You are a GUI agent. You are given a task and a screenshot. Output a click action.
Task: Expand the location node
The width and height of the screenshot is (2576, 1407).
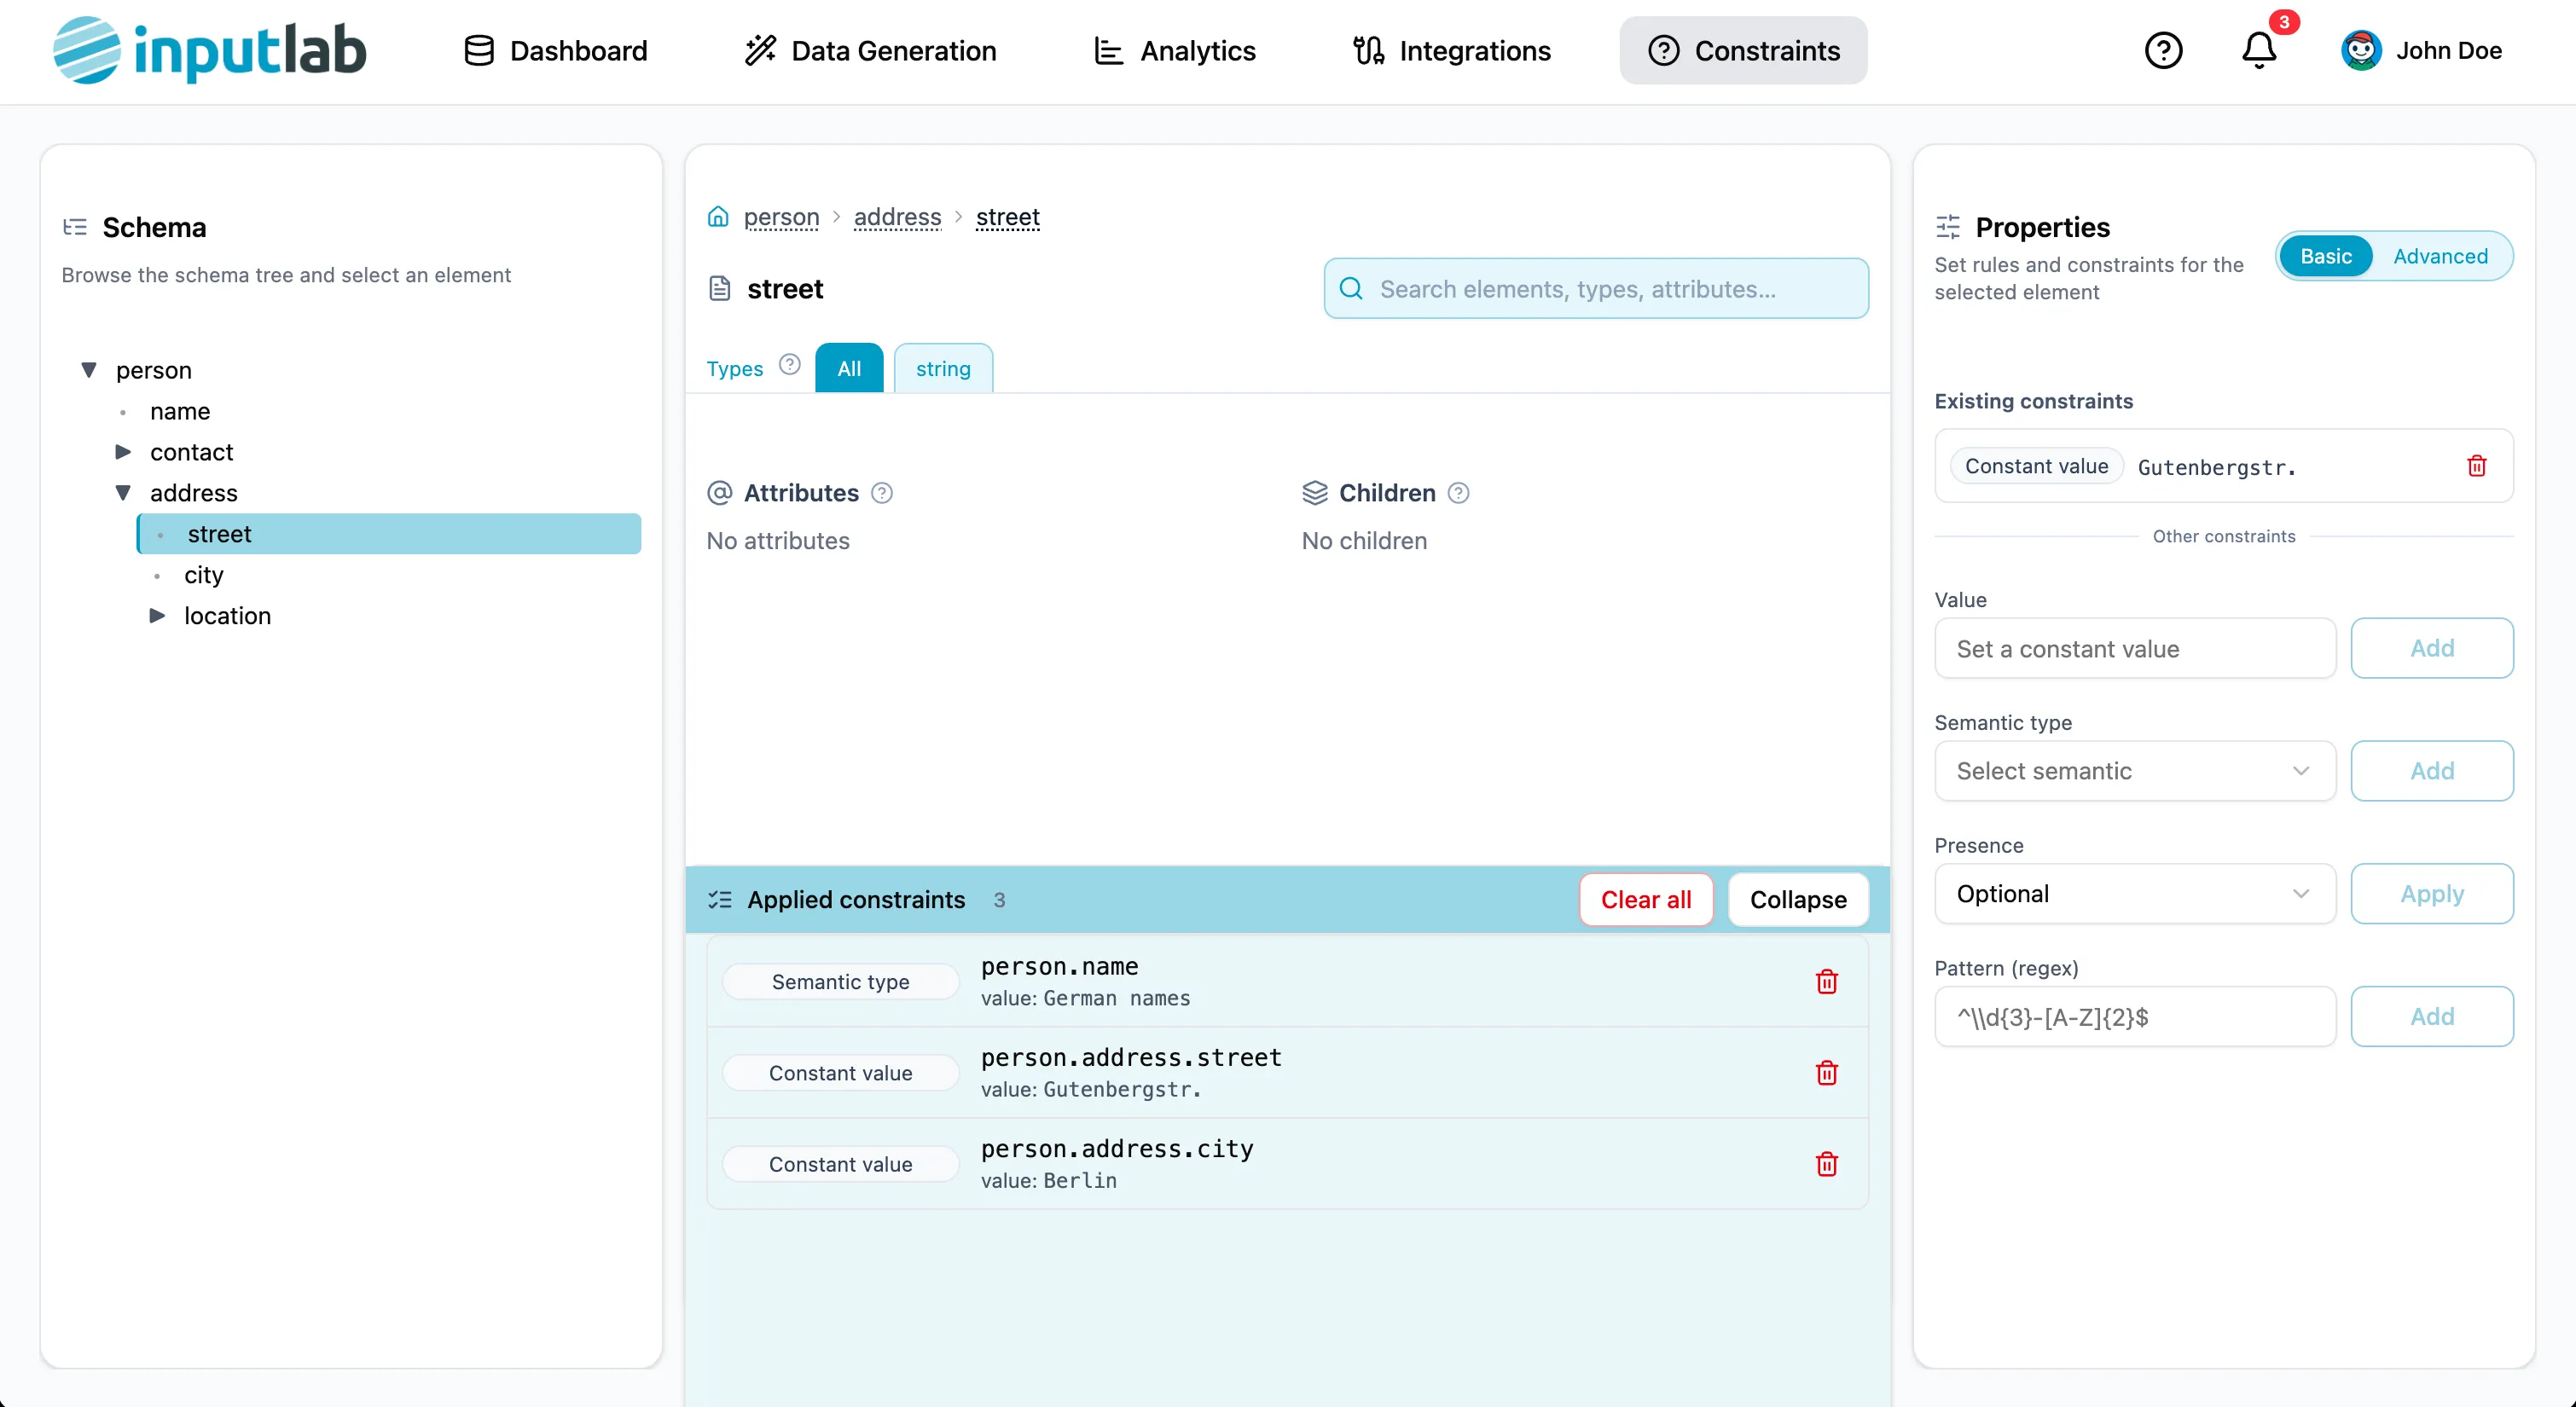point(157,616)
